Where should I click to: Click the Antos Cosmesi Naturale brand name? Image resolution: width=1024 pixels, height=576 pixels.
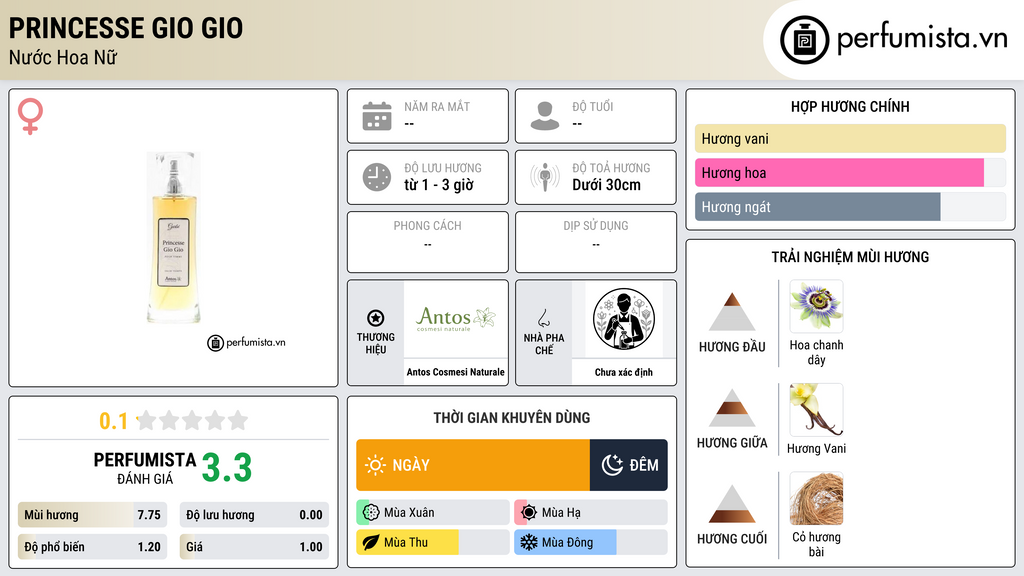(456, 372)
